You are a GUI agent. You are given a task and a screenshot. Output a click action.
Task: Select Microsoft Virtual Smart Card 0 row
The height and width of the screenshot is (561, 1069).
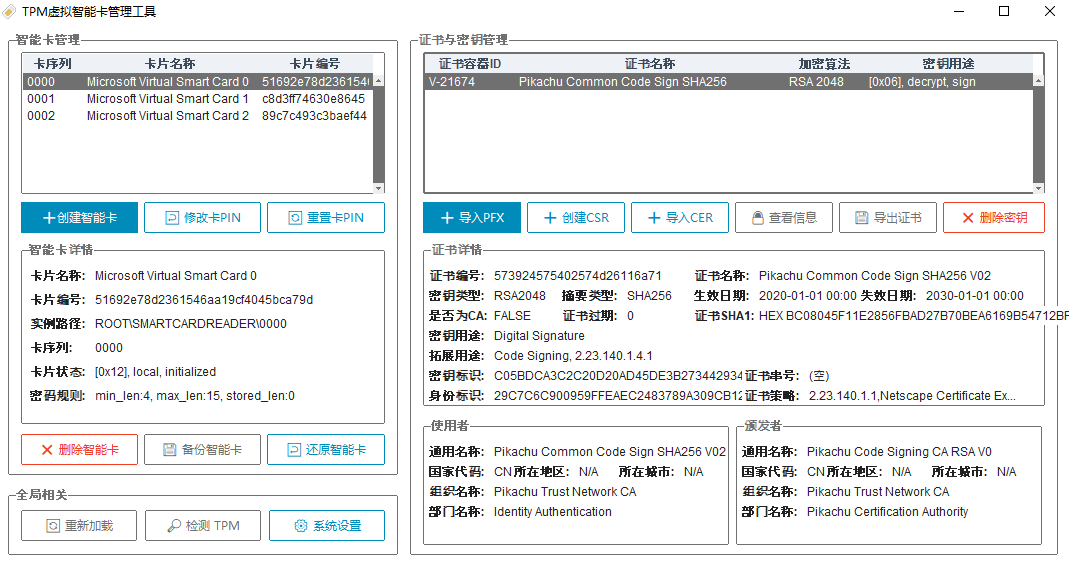click(198, 82)
